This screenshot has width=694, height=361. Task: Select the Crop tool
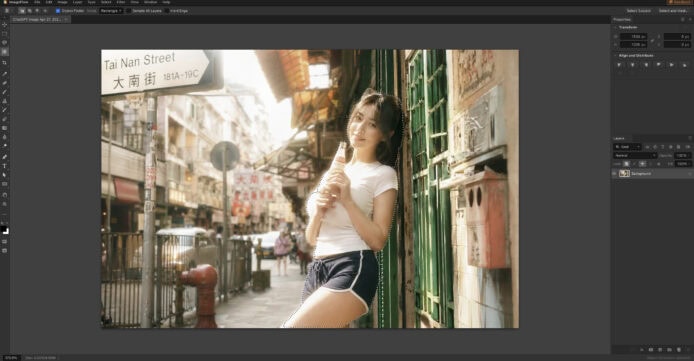tap(4, 63)
